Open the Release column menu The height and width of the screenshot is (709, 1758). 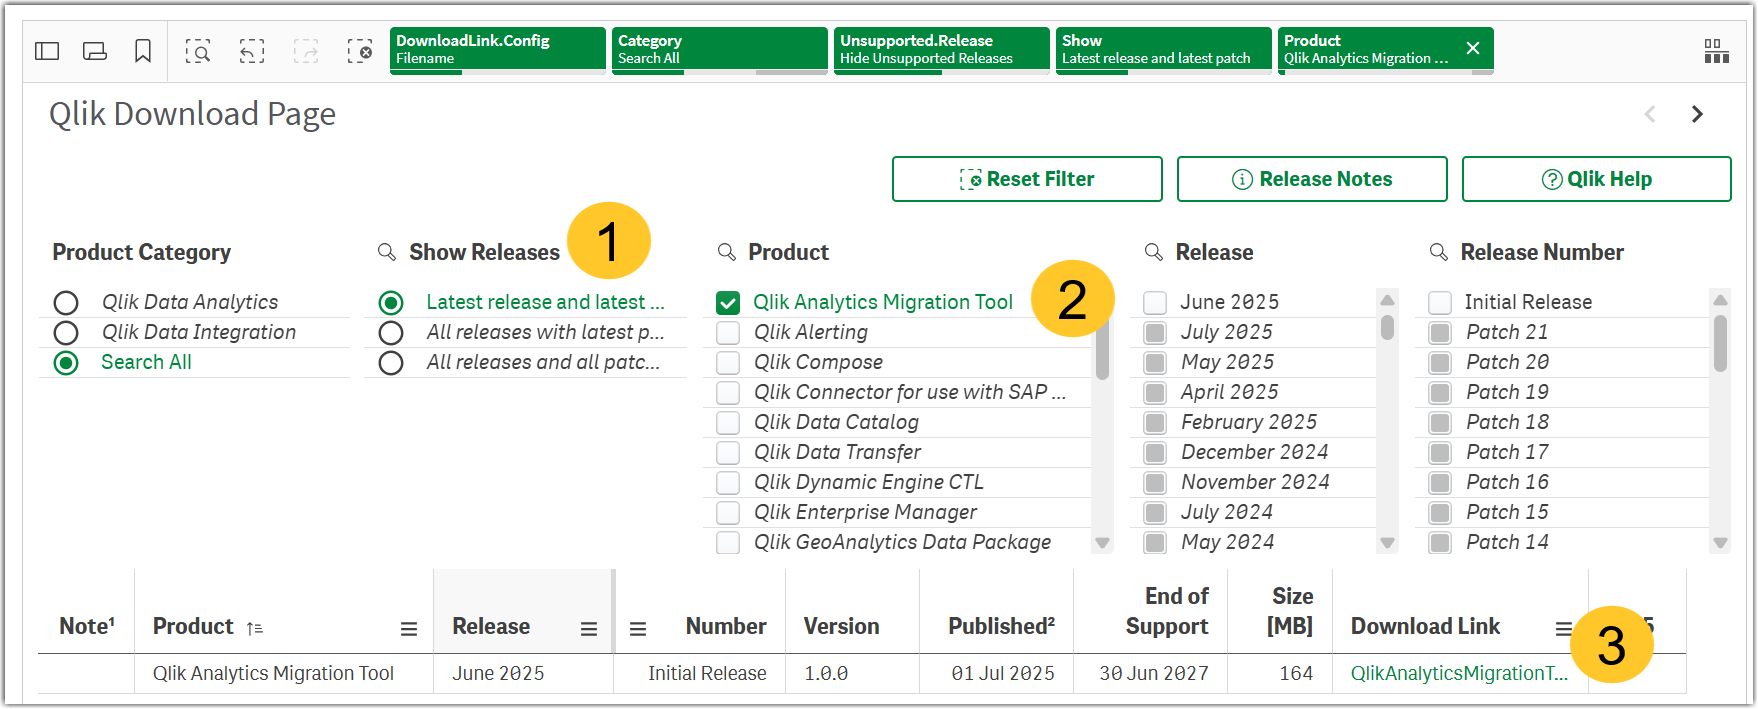[589, 629]
